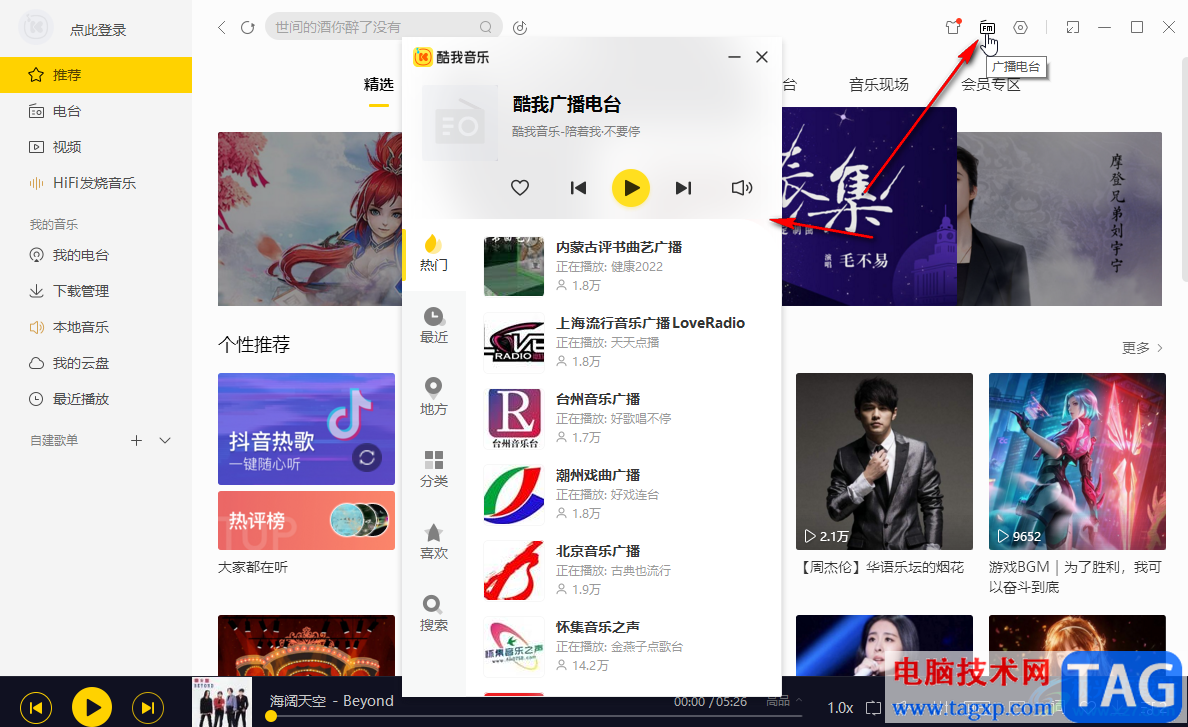
Task: Open the 抖音热歌 playlist card
Action: [306, 429]
